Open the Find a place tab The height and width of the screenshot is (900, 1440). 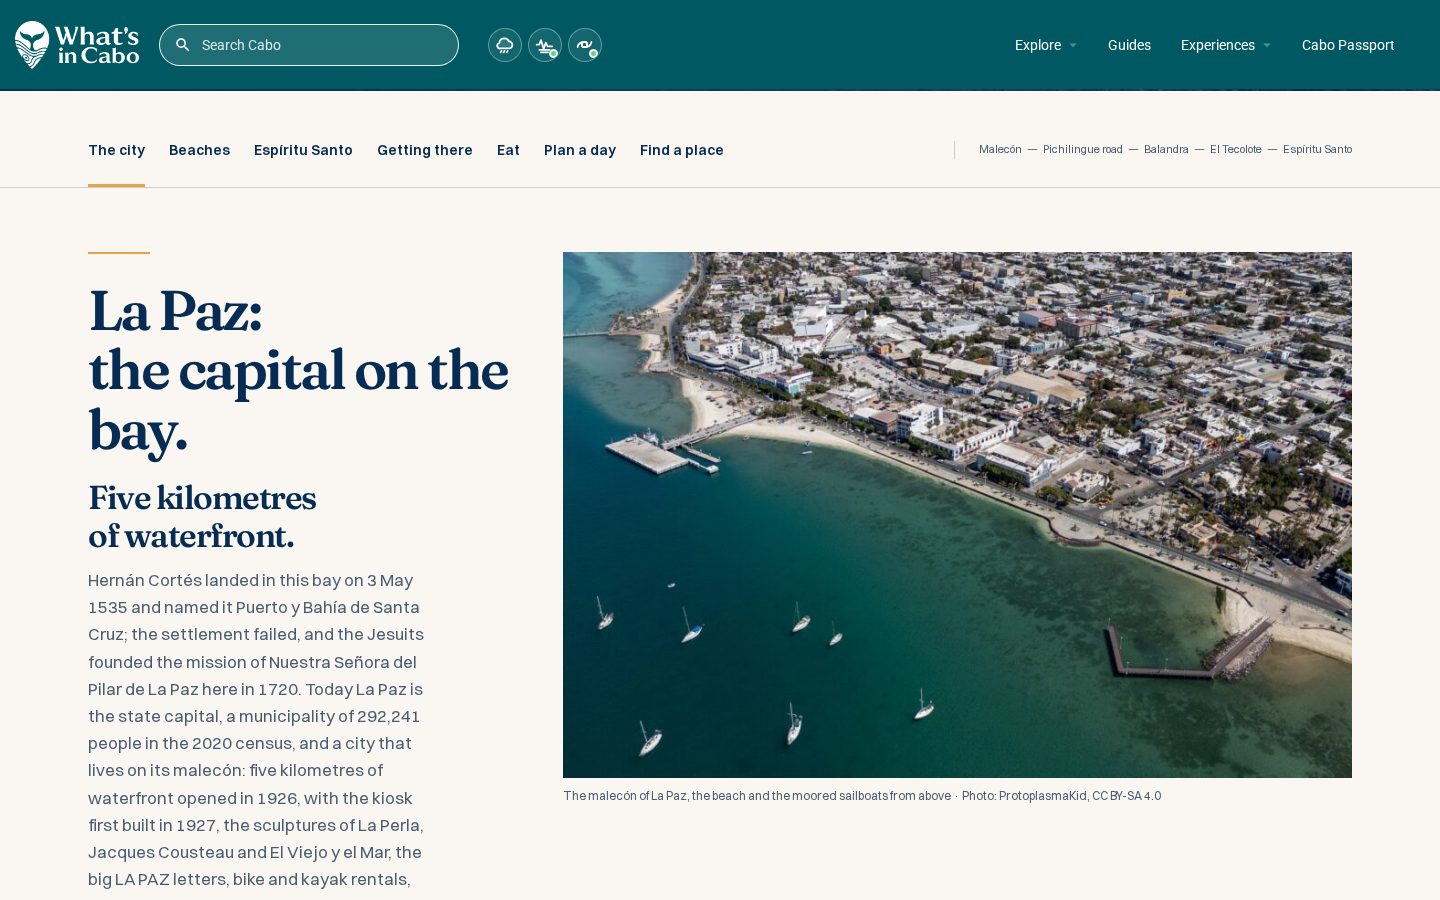(x=682, y=150)
